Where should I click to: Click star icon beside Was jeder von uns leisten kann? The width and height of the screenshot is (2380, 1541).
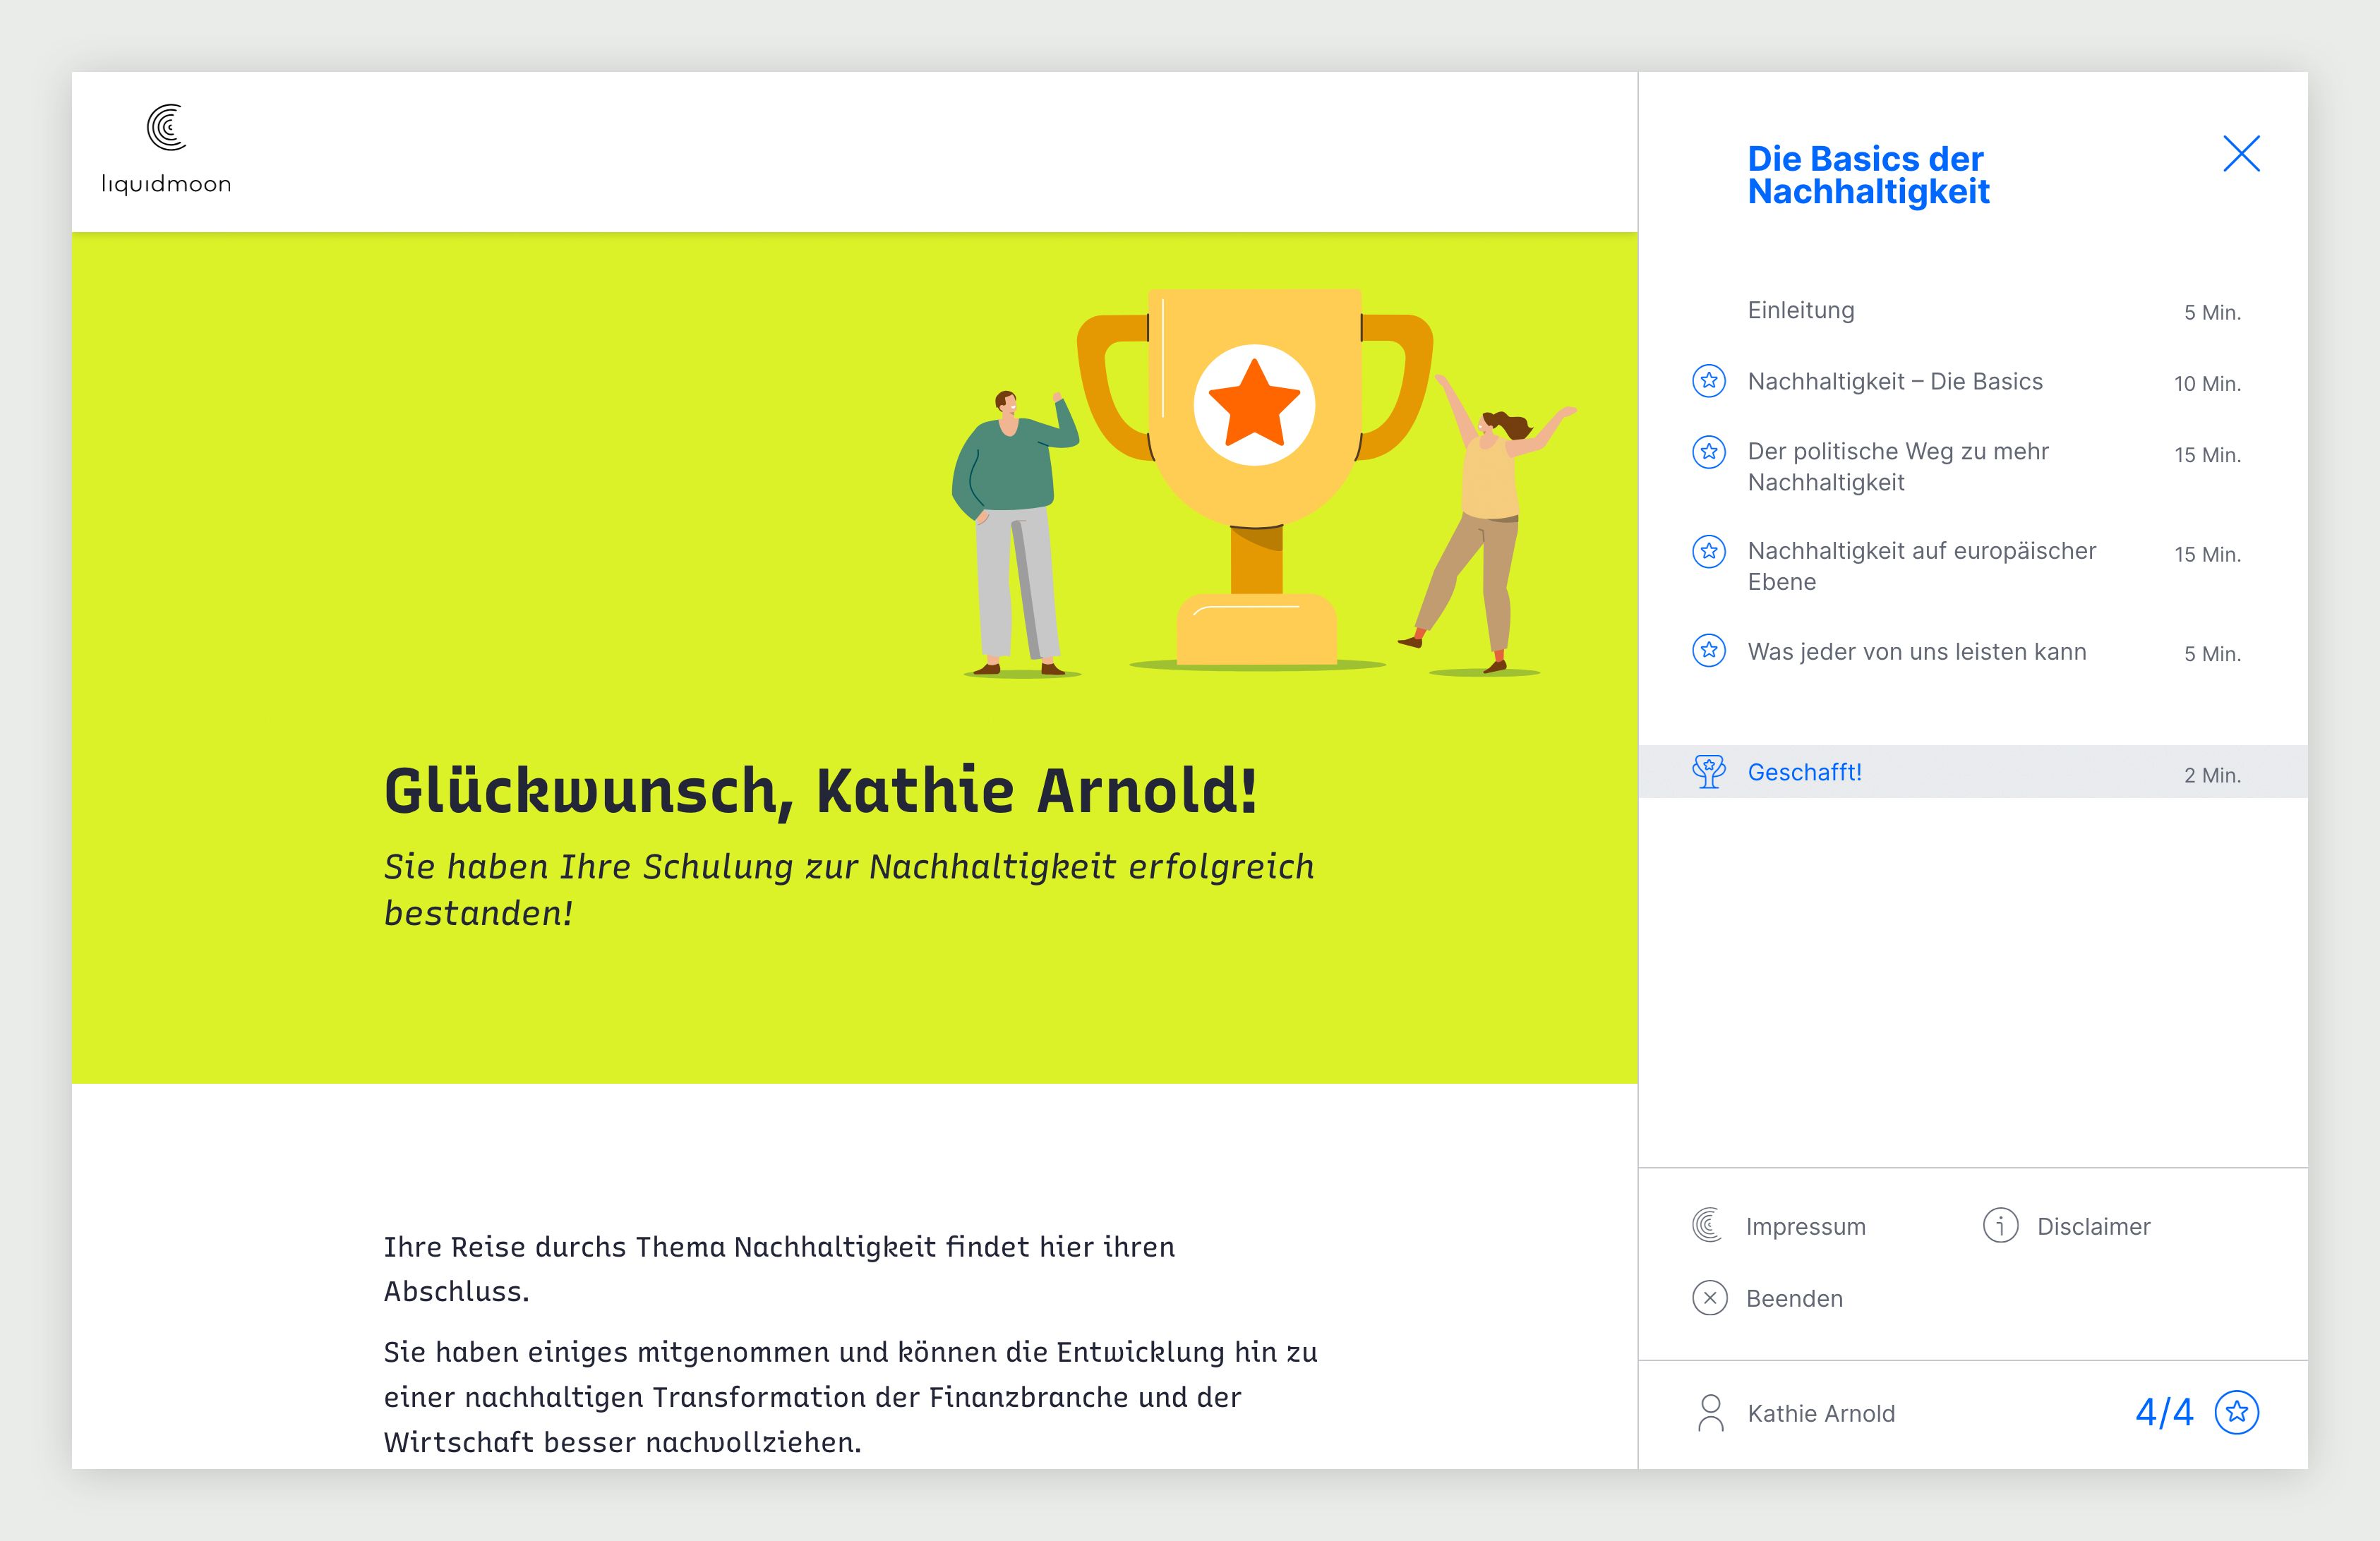pos(1709,651)
